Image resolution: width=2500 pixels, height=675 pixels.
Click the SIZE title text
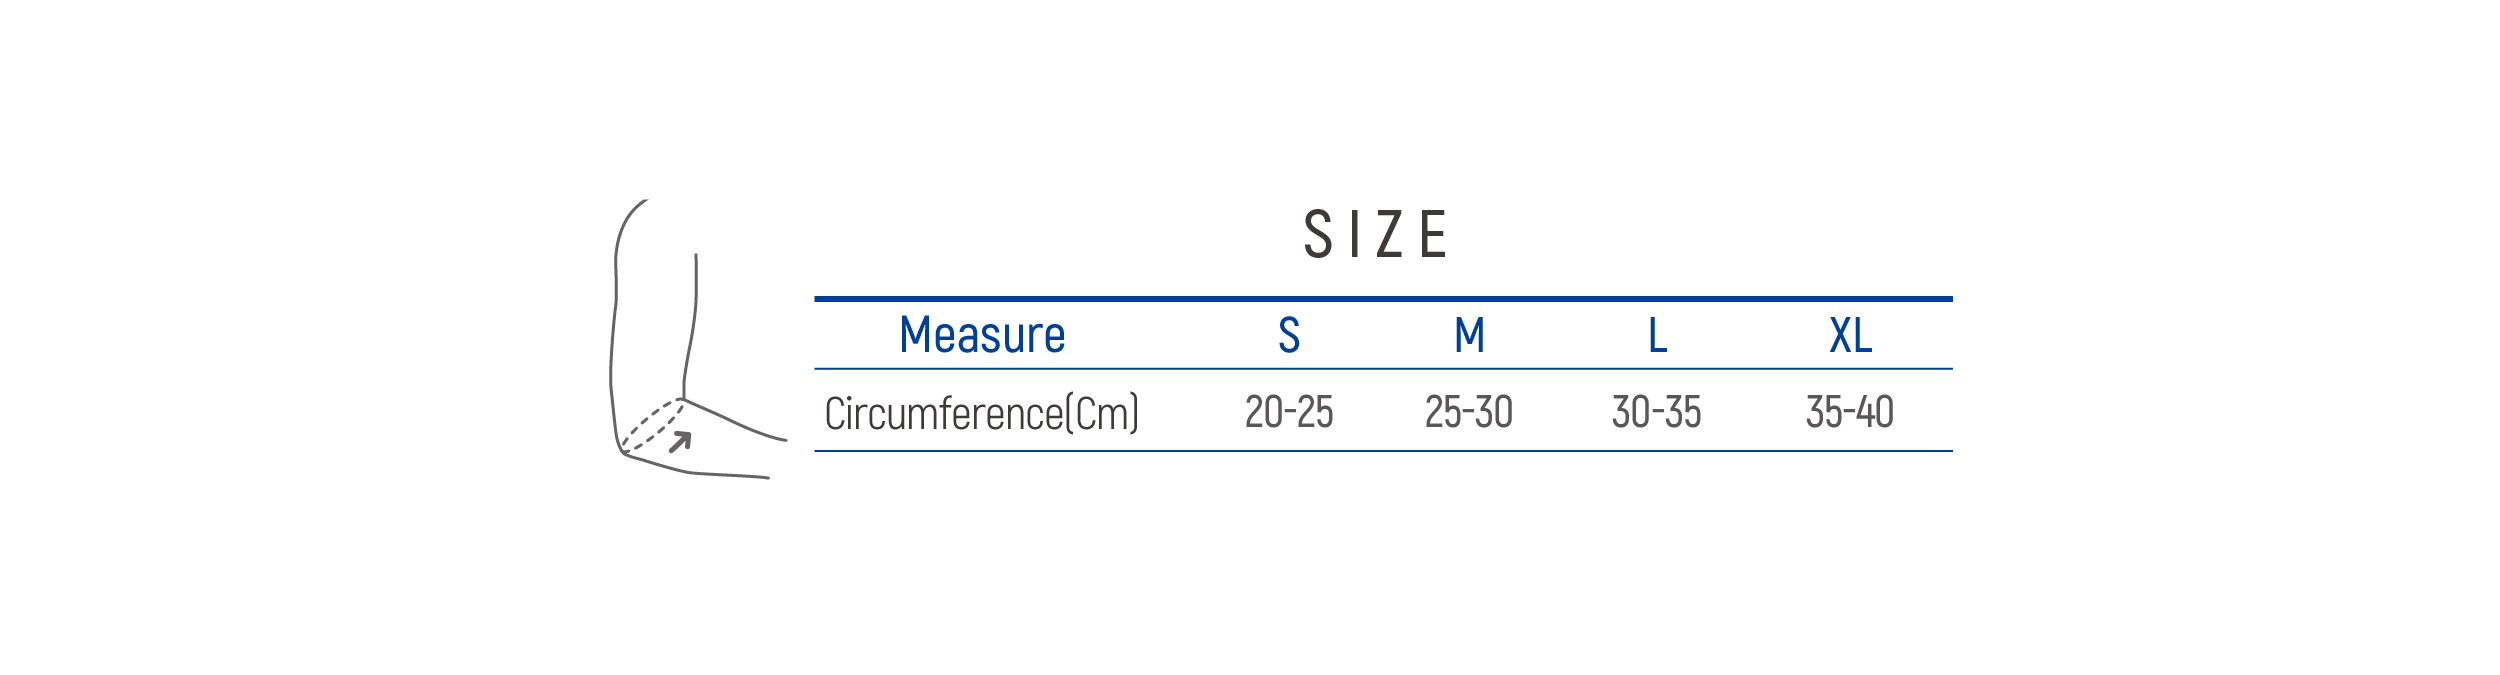pyautogui.click(x=1375, y=235)
